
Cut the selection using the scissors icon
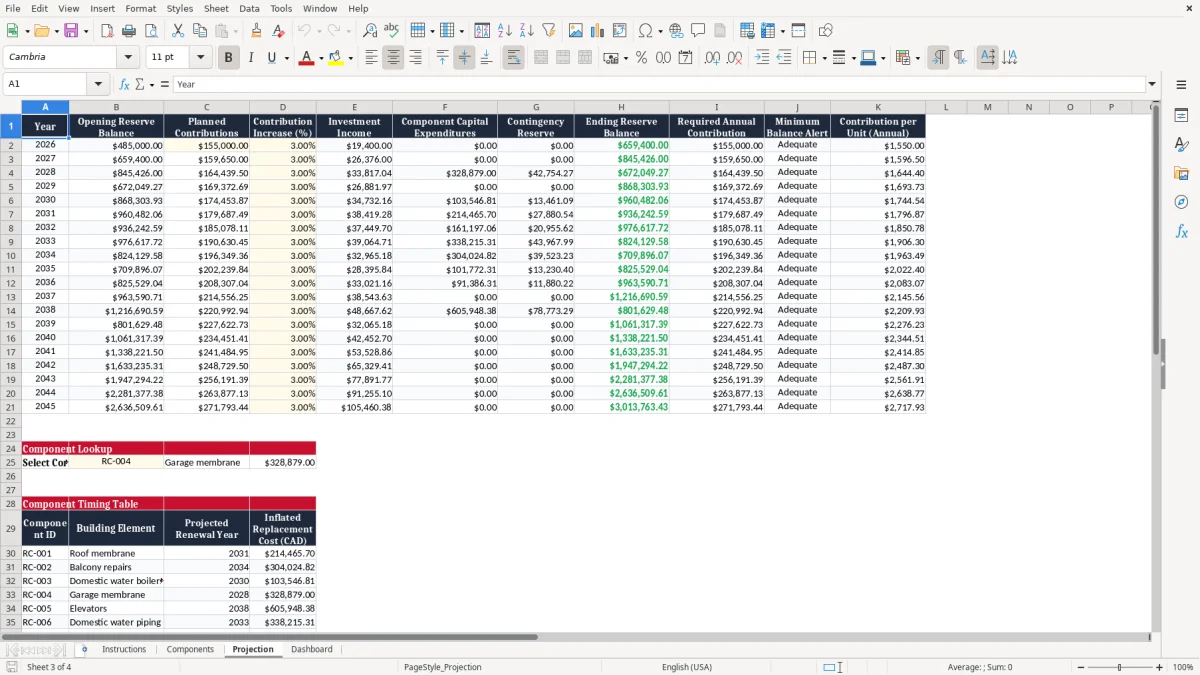(178, 31)
